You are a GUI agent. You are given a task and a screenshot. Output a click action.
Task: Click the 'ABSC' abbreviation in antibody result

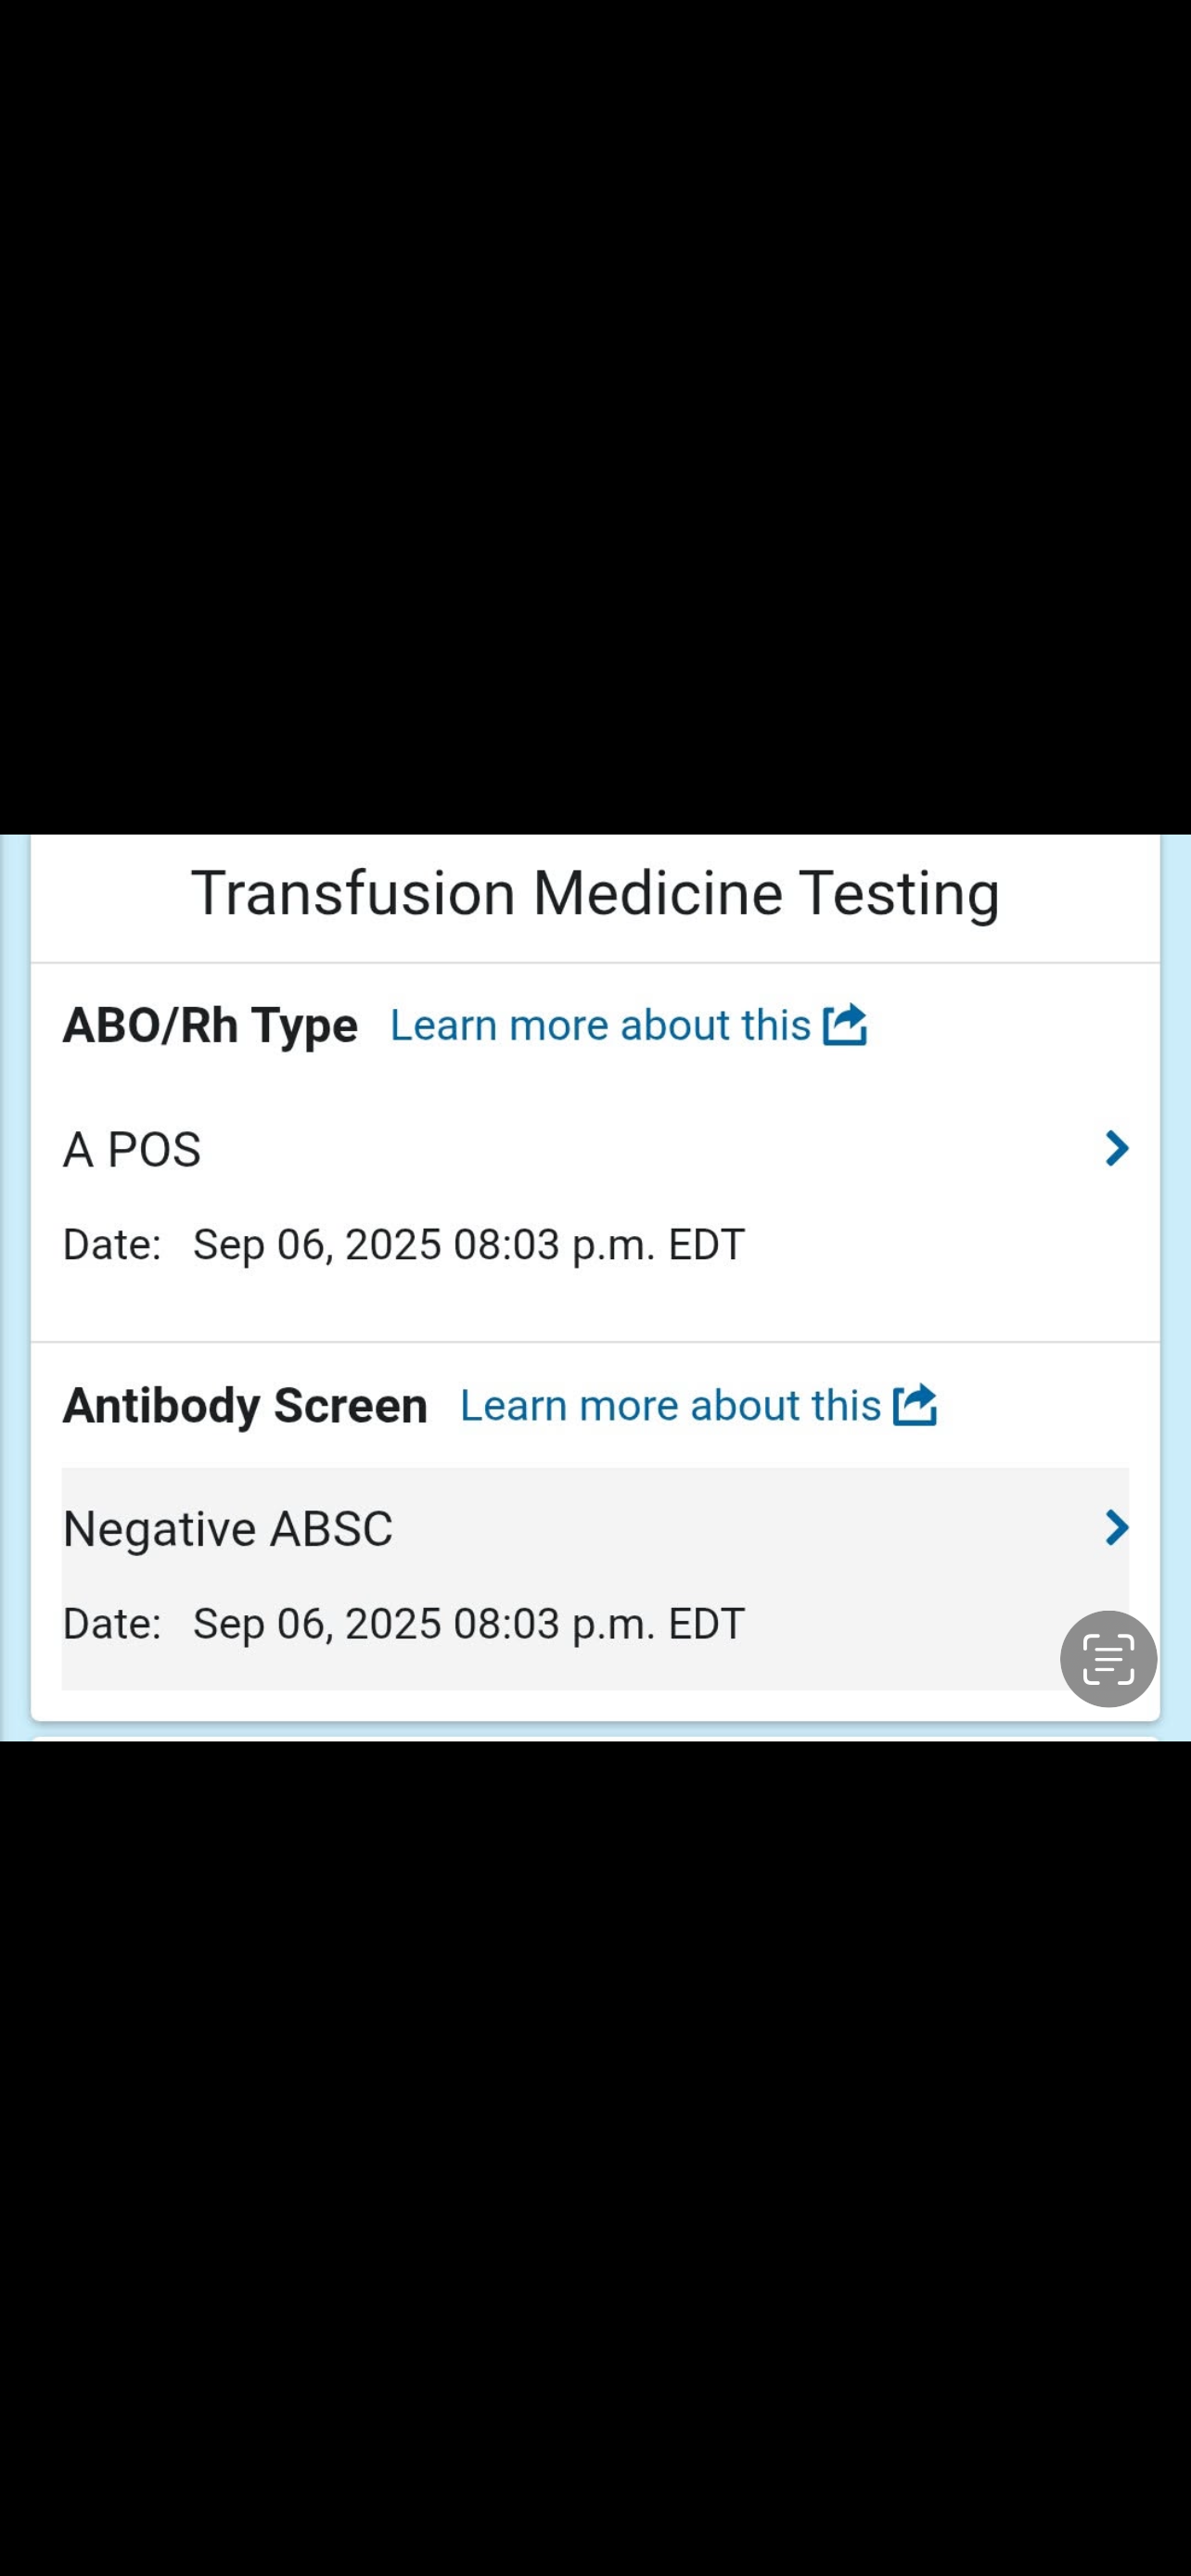pos(331,1529)
